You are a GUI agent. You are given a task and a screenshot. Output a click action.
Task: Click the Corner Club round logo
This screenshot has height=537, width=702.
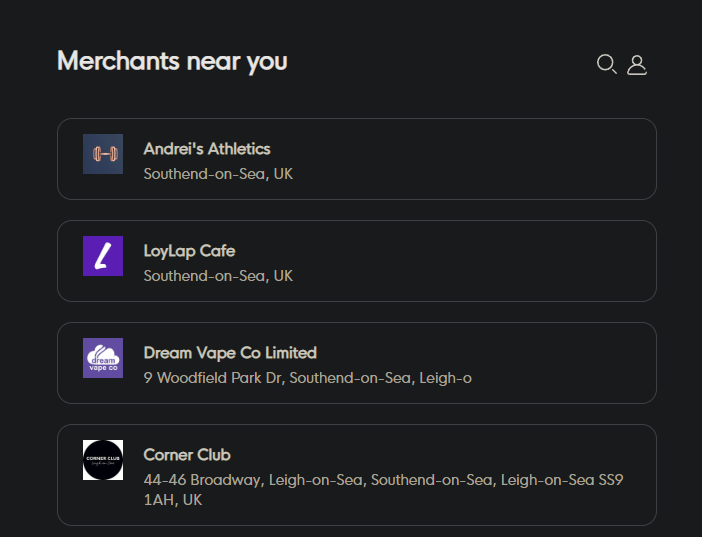(x=103, y=460)
